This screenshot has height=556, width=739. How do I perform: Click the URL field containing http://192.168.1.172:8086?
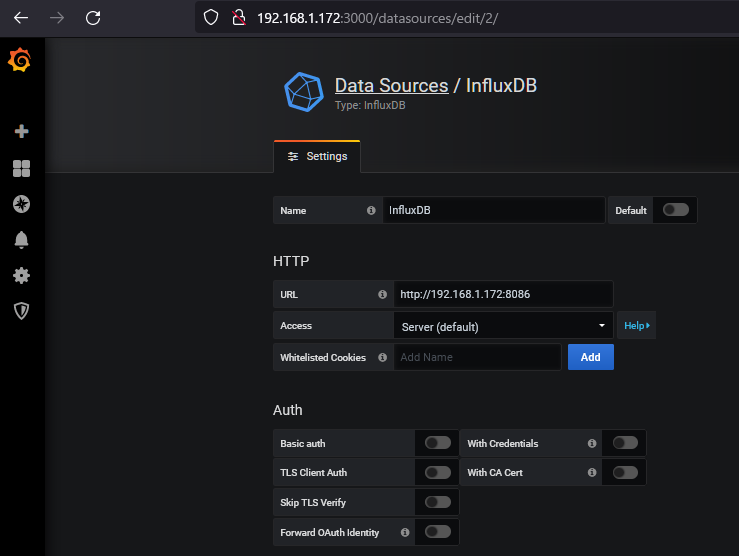502,295
